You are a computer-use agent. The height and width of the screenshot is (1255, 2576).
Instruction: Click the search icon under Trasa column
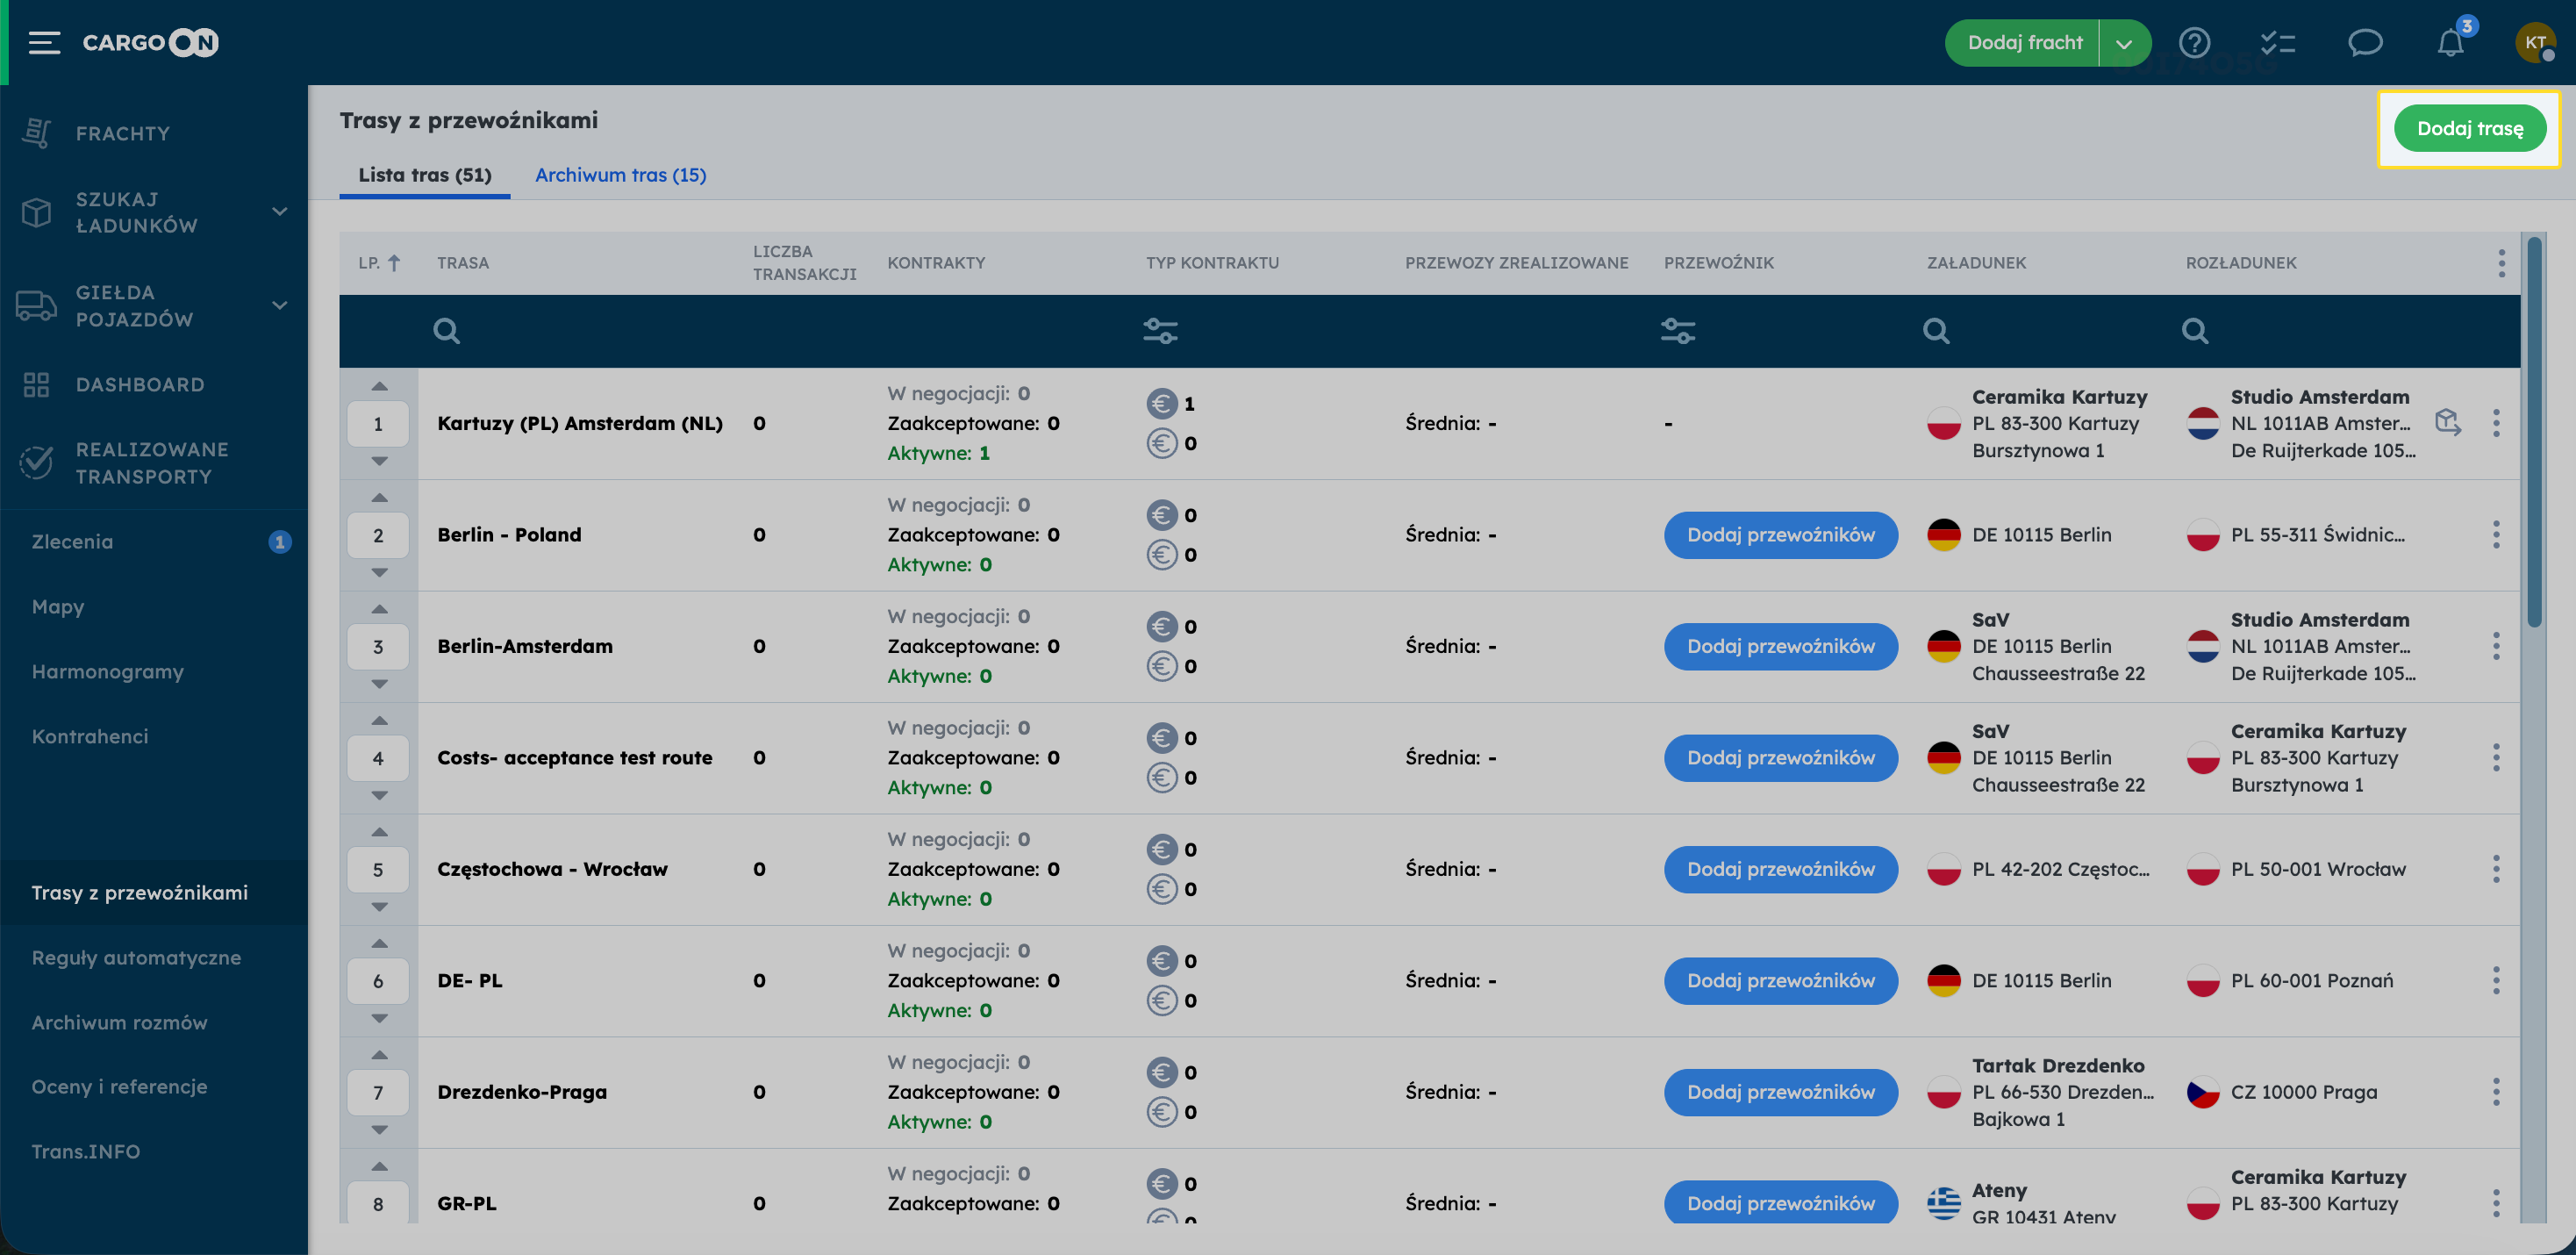click(447, 331)
